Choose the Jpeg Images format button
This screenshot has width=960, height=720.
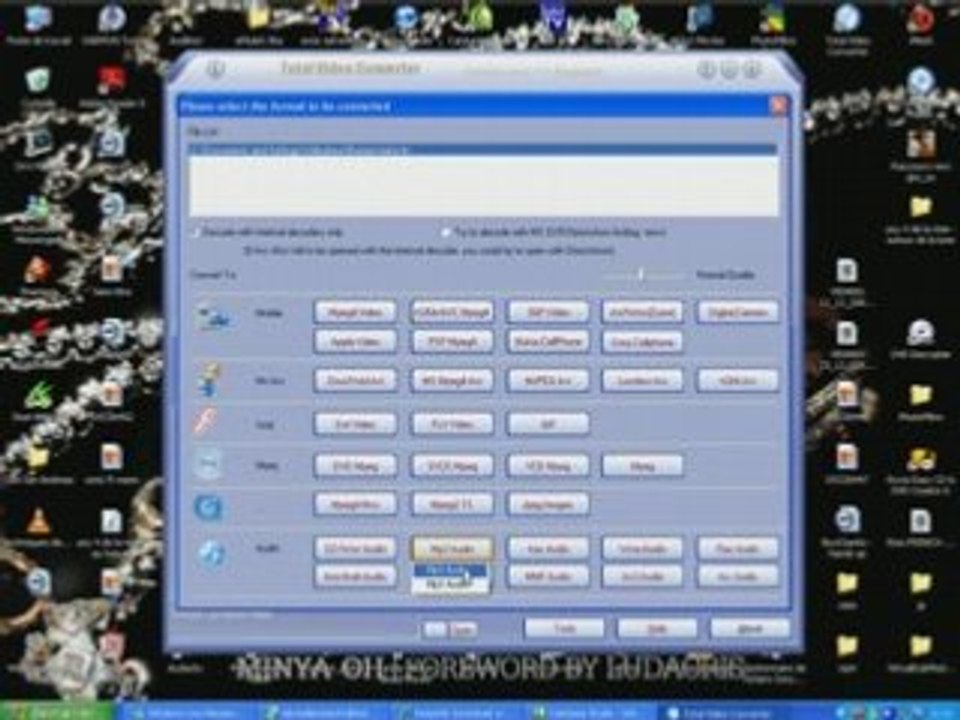[548, 504]
